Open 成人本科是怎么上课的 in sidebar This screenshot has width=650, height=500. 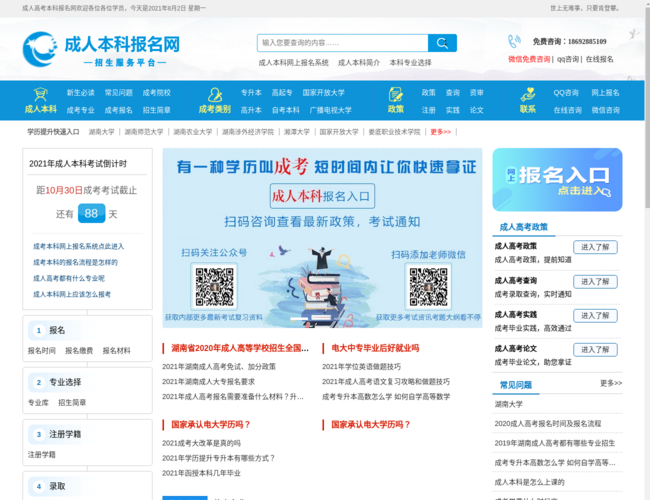pos(529,482)
